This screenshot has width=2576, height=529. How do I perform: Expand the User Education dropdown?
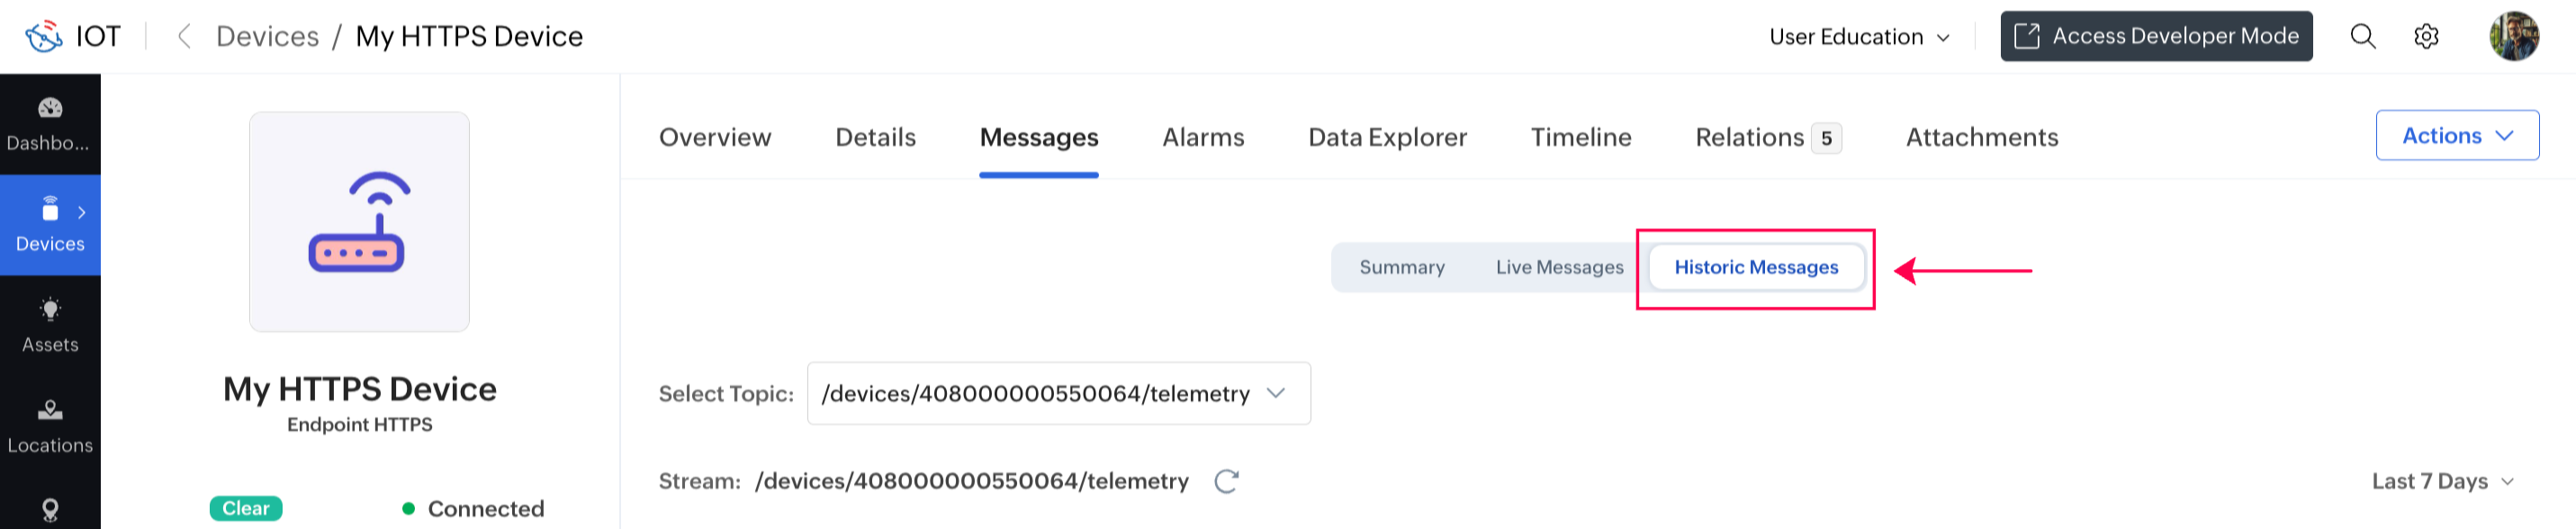[x=1859, y=37]
